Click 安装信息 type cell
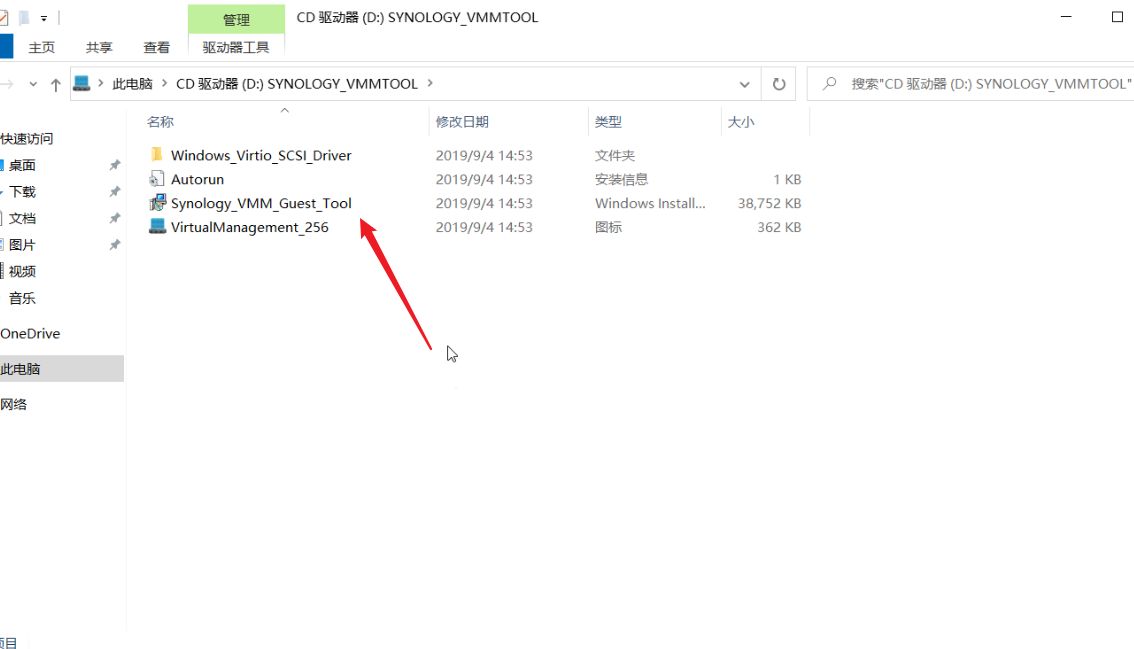1134x649 pixels. pyautogui.click(x=621, y=179)
